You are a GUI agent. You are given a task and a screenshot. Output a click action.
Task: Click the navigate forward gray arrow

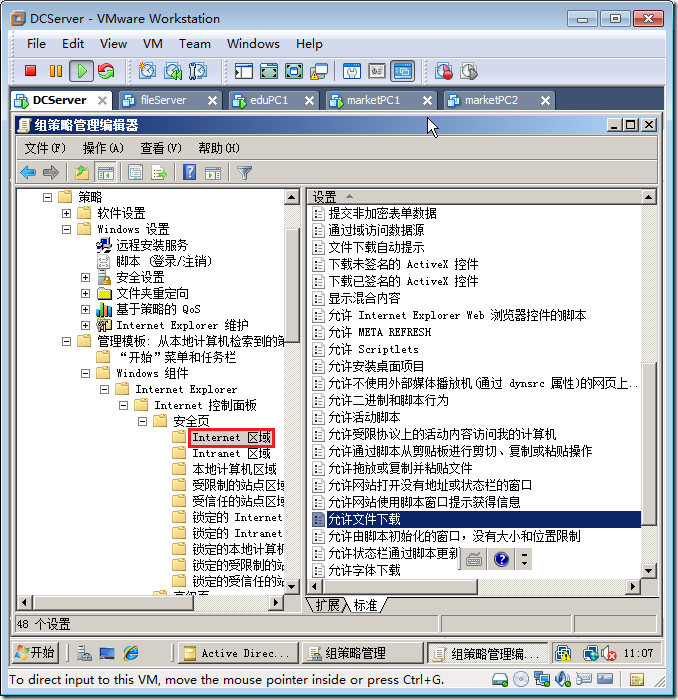[x=50, y=172]
